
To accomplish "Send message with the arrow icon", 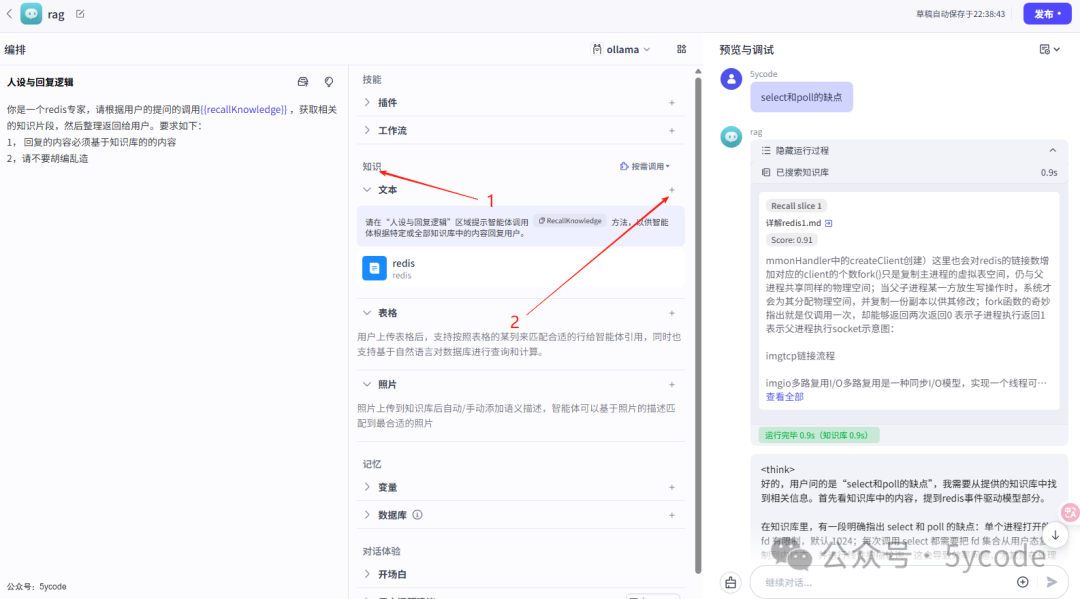I will 1052,582.
